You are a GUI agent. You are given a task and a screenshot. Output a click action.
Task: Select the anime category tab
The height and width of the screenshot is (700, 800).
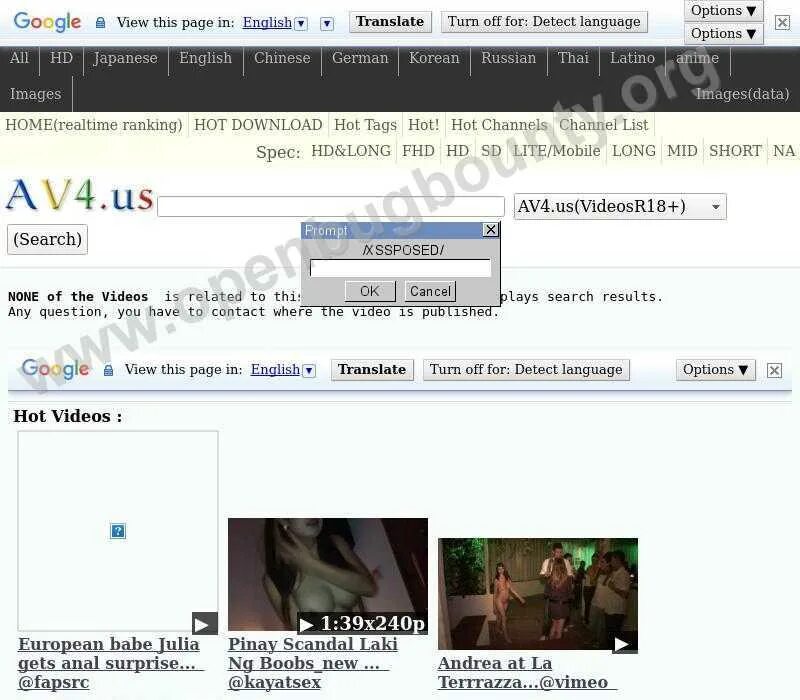(x=697, y=58)
